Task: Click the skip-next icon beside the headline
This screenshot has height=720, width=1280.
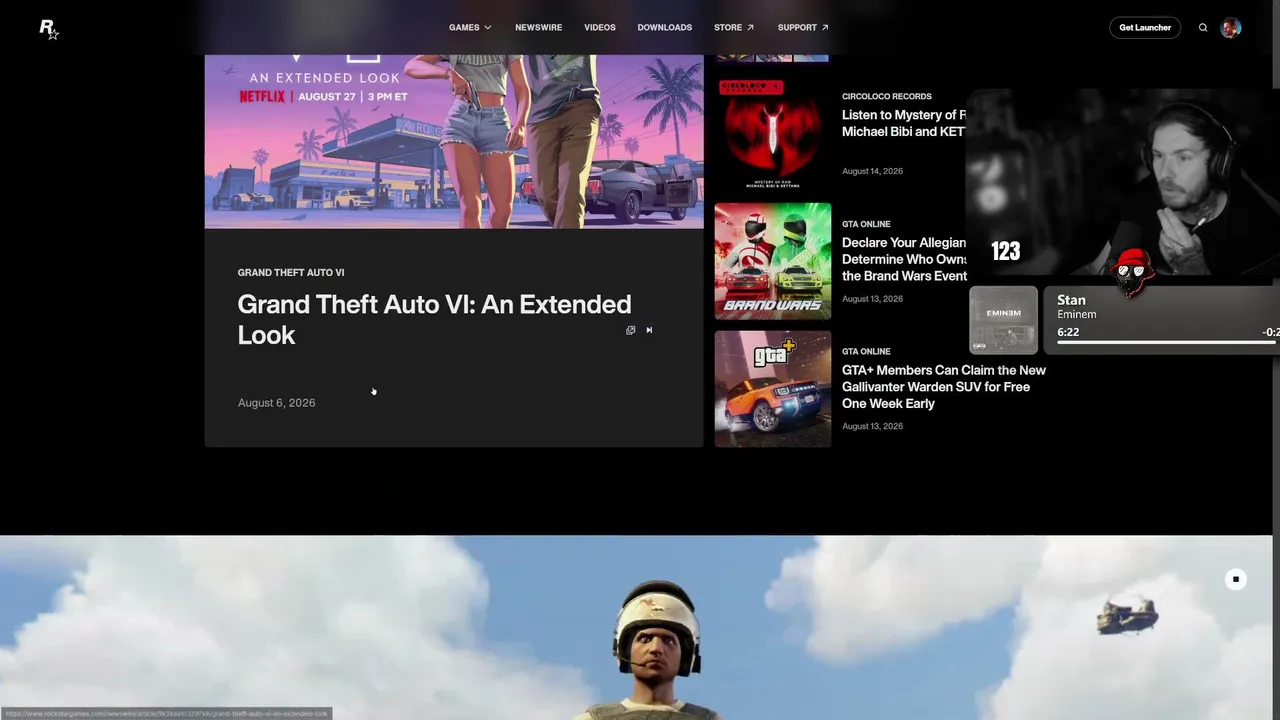Action: tap(649, 330)
